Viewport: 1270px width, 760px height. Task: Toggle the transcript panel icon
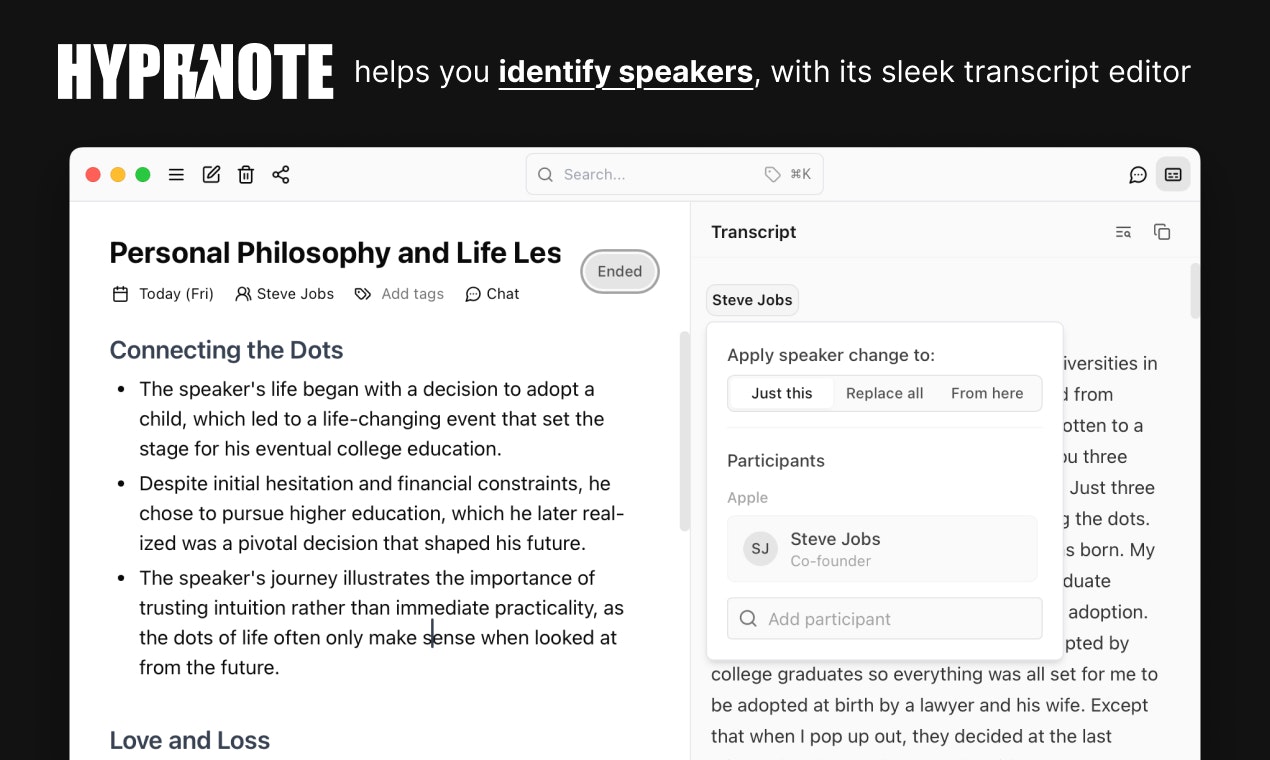(x=1173, y=175)
